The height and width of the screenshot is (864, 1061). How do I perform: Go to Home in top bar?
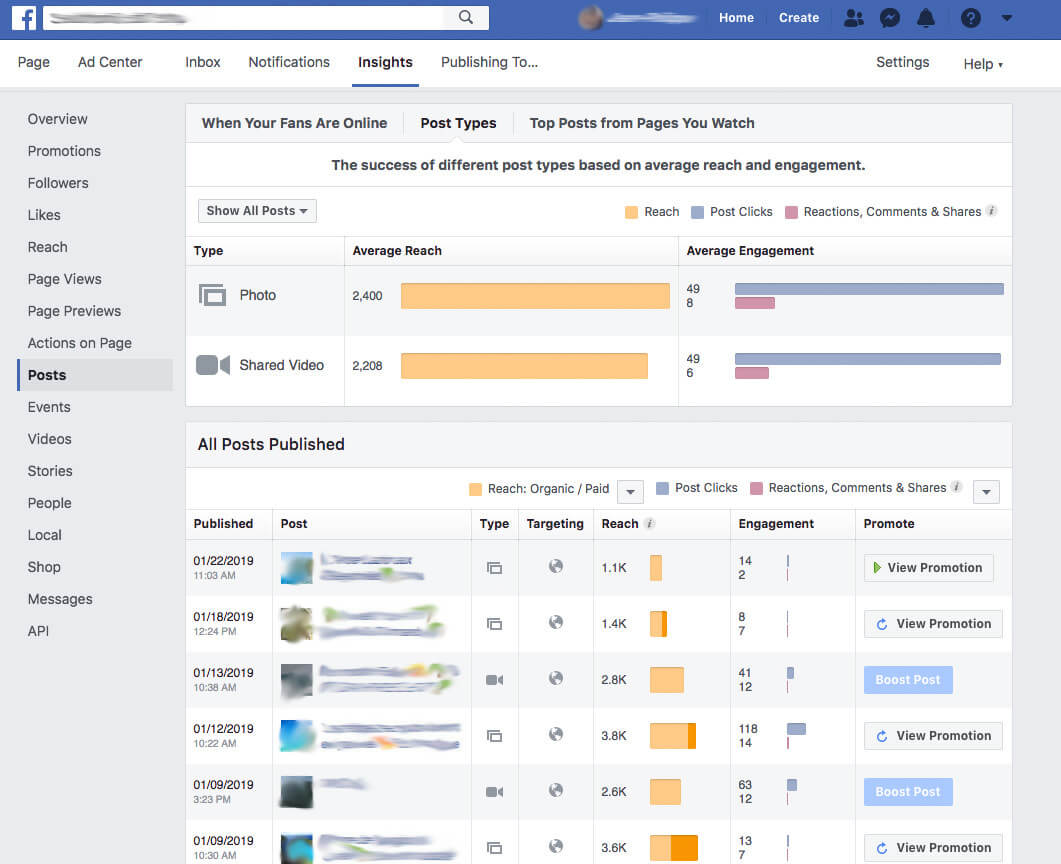coord(736,18)
